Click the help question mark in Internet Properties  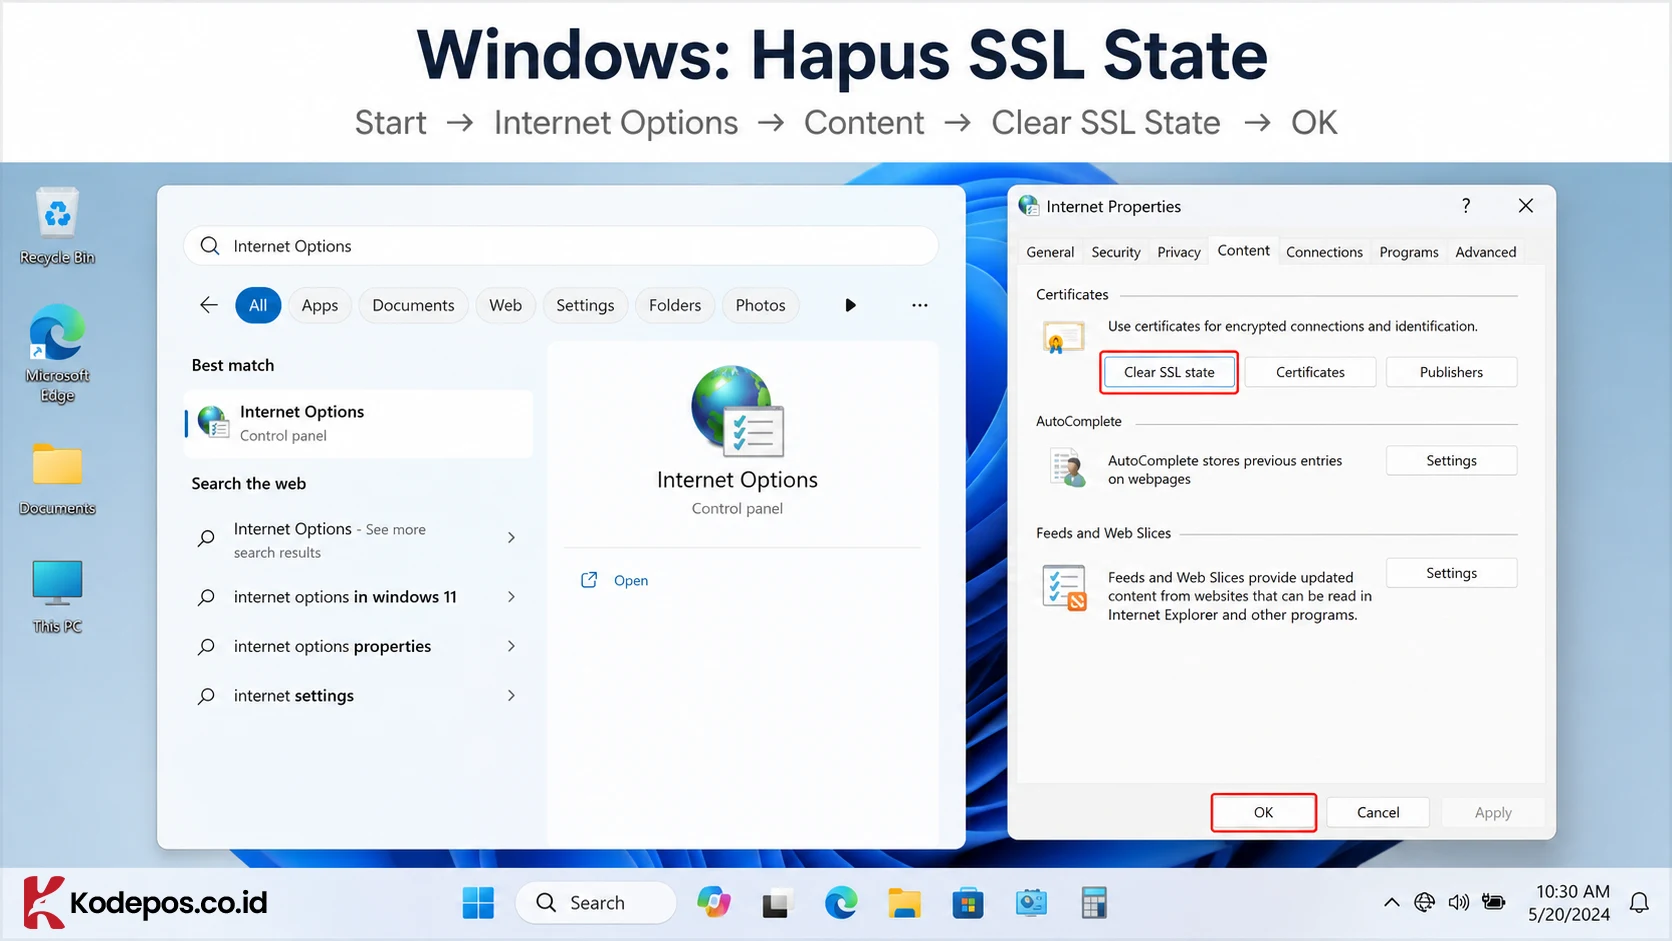(1466, 205)
